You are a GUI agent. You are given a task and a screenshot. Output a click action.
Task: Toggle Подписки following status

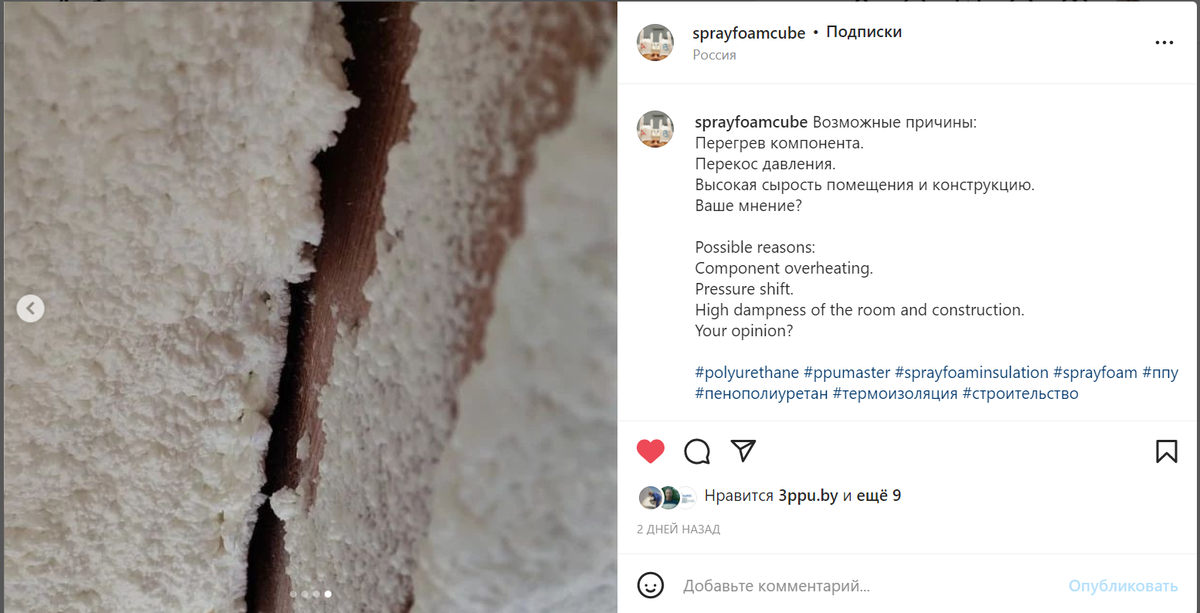(x=864, y=32)
